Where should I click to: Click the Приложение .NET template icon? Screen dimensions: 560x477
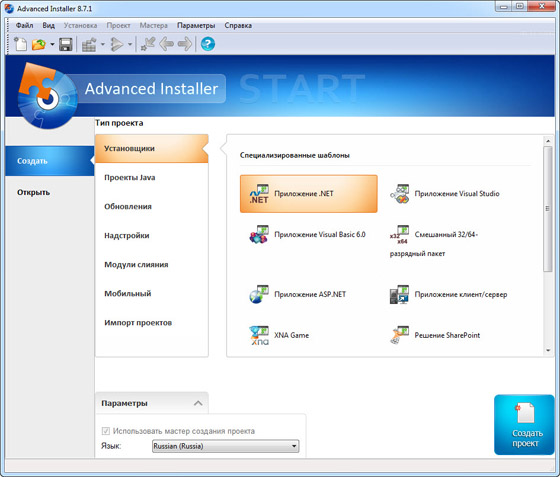click(x=259, y=194)
